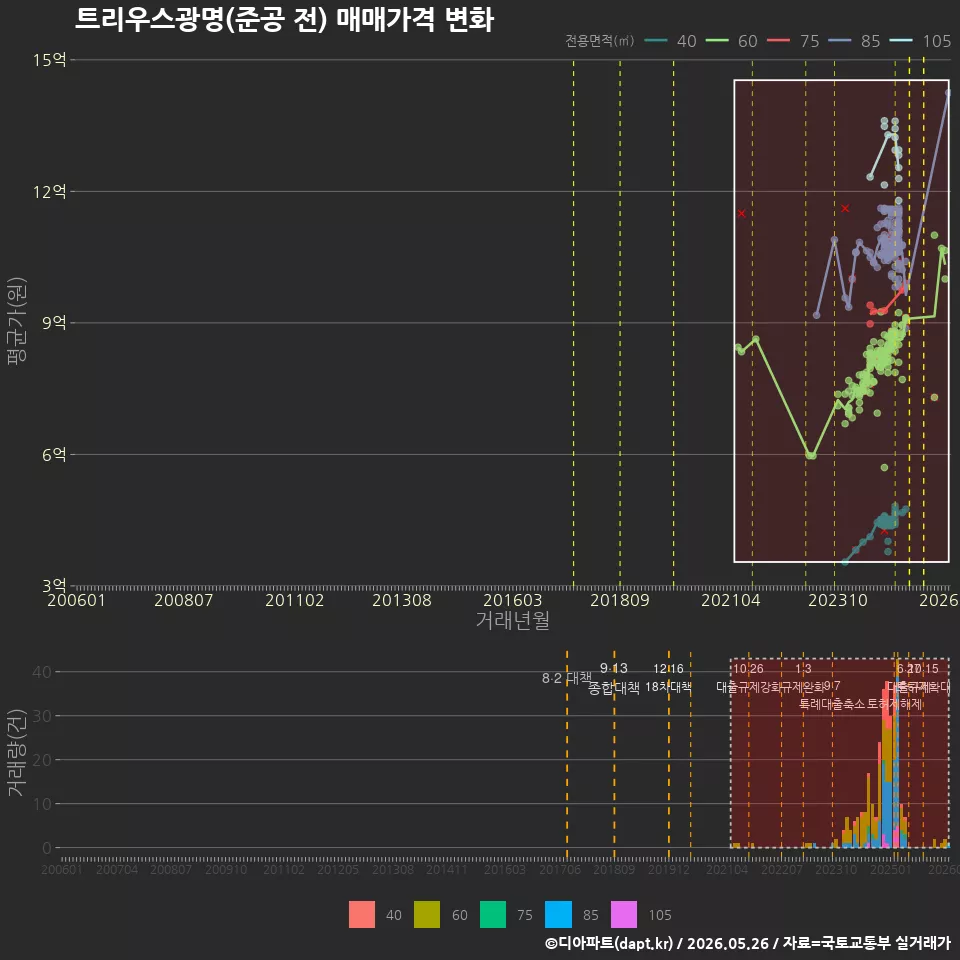Screen dimensions: 960x960
Task: Select the green 75 square in bottom legend
Action: click(493, 915)
